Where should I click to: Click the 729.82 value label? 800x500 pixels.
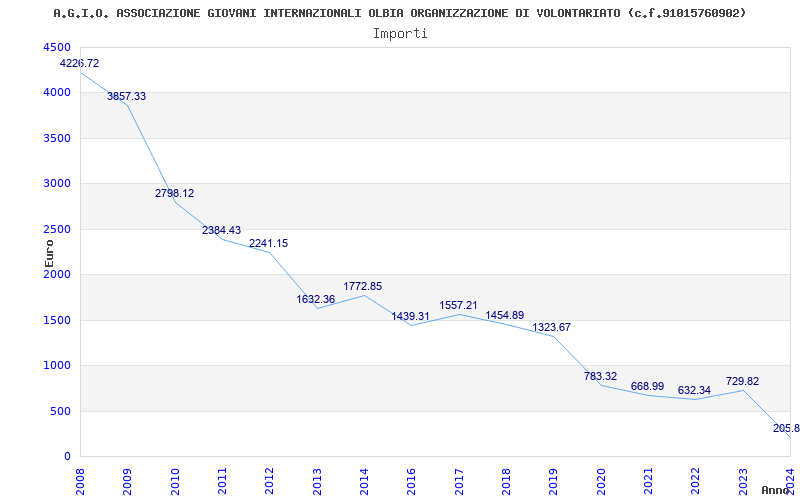742,381
